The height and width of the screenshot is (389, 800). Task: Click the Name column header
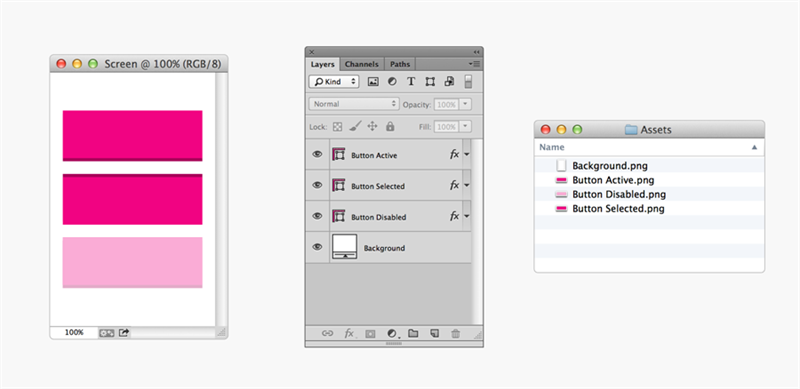[x=649, y=148]
